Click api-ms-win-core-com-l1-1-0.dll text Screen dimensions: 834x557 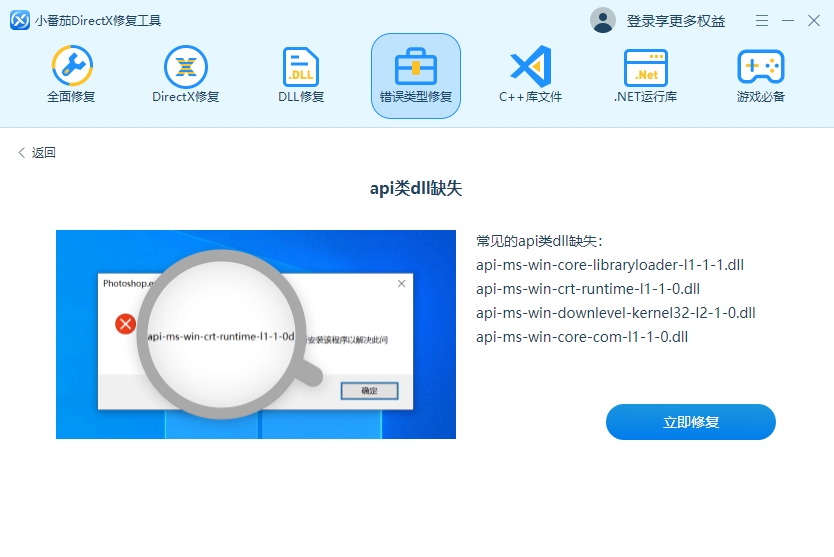(x=582, y=337)
